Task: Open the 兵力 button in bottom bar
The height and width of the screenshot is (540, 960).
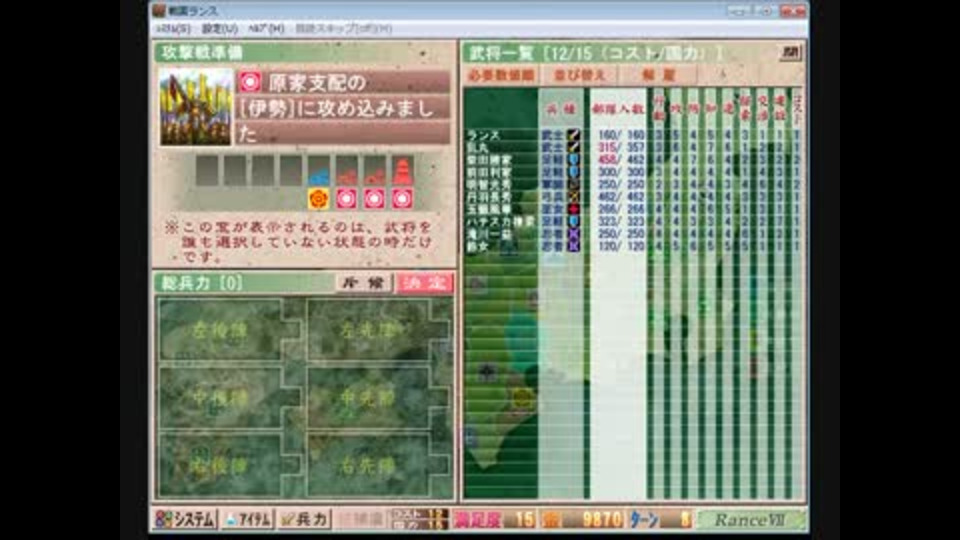Action: (304, 519)
